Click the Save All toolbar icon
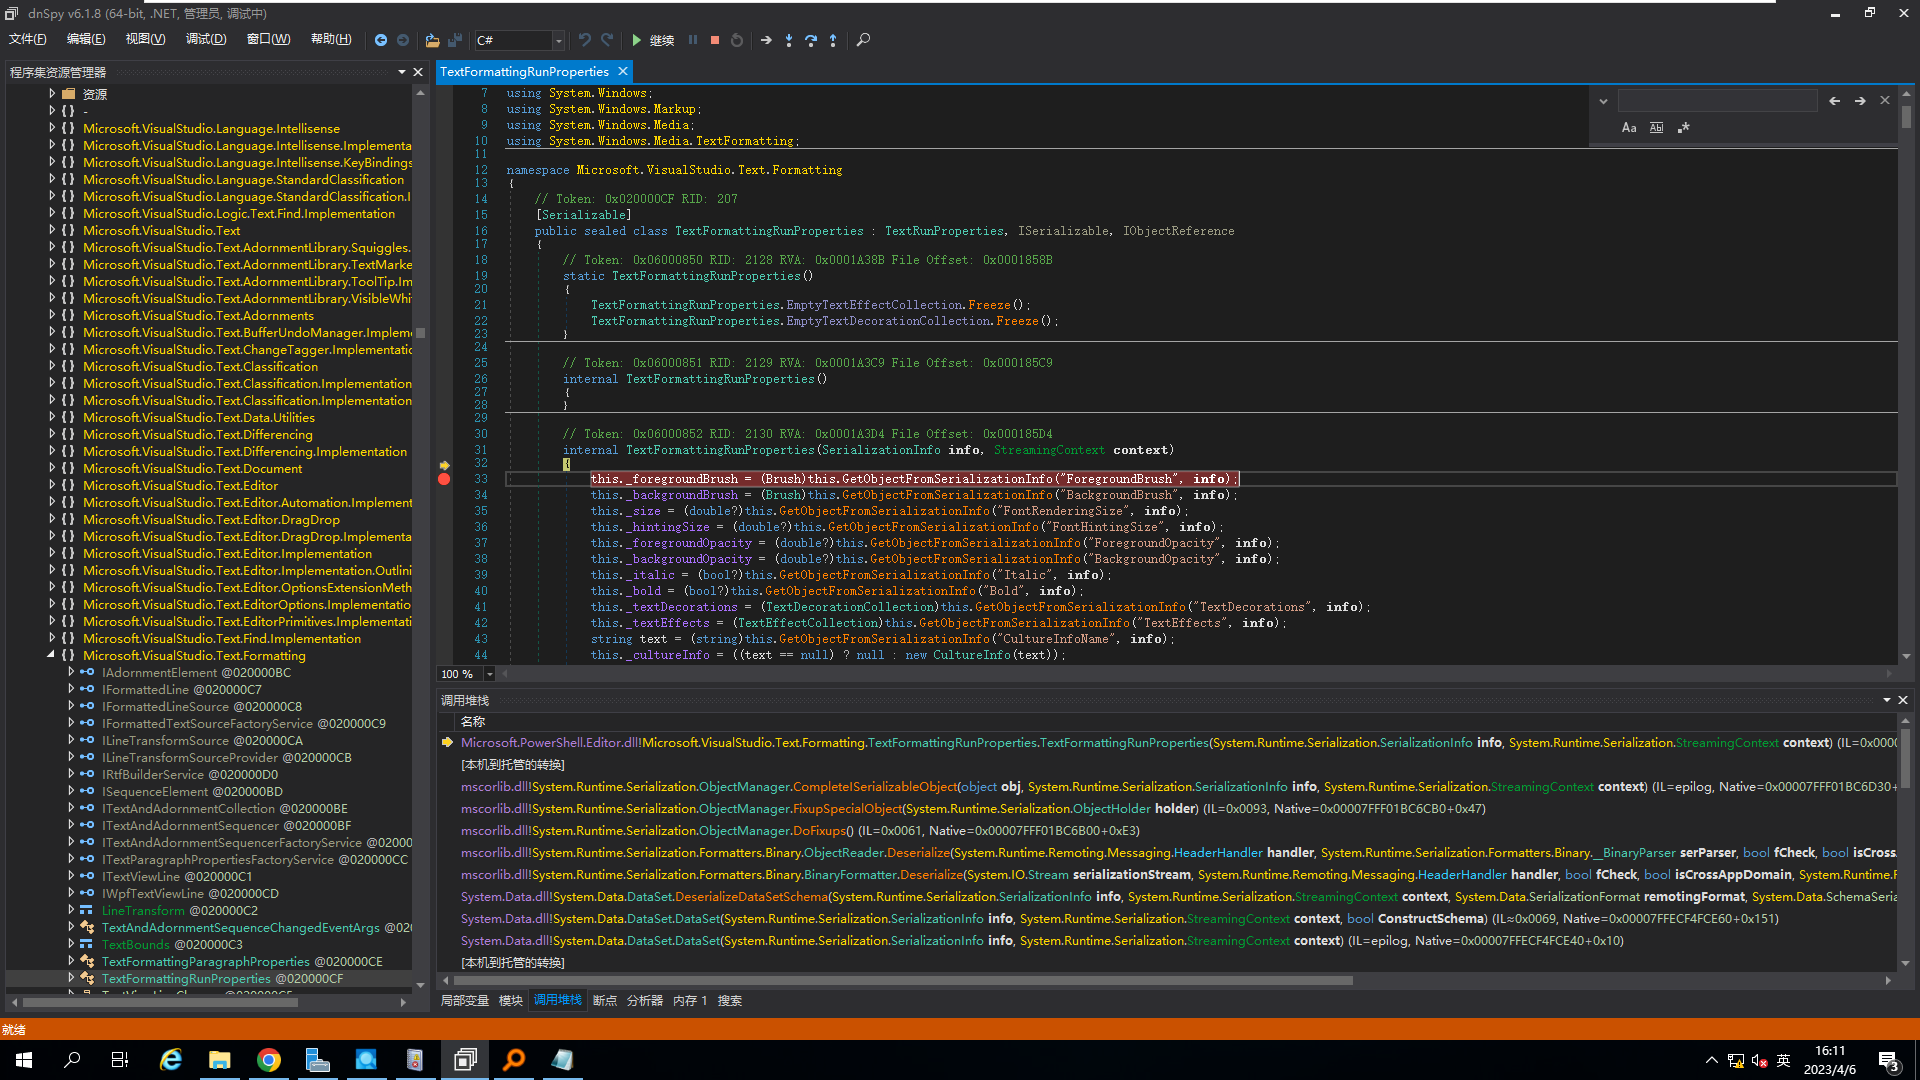This screenshot has height=1080, width=1920. tap(455, 40)
